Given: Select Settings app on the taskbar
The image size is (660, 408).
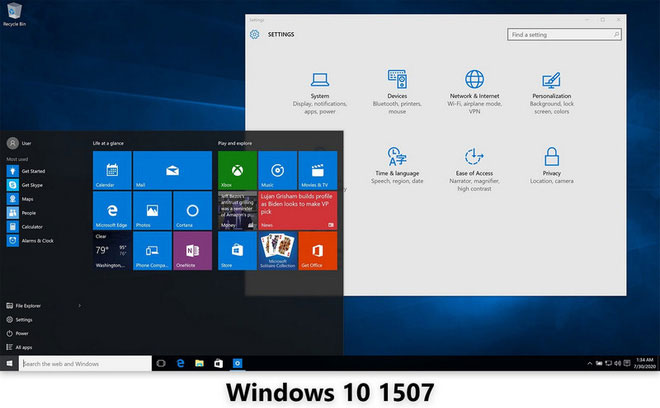Looking at the screenshot, I should [237, 363].
